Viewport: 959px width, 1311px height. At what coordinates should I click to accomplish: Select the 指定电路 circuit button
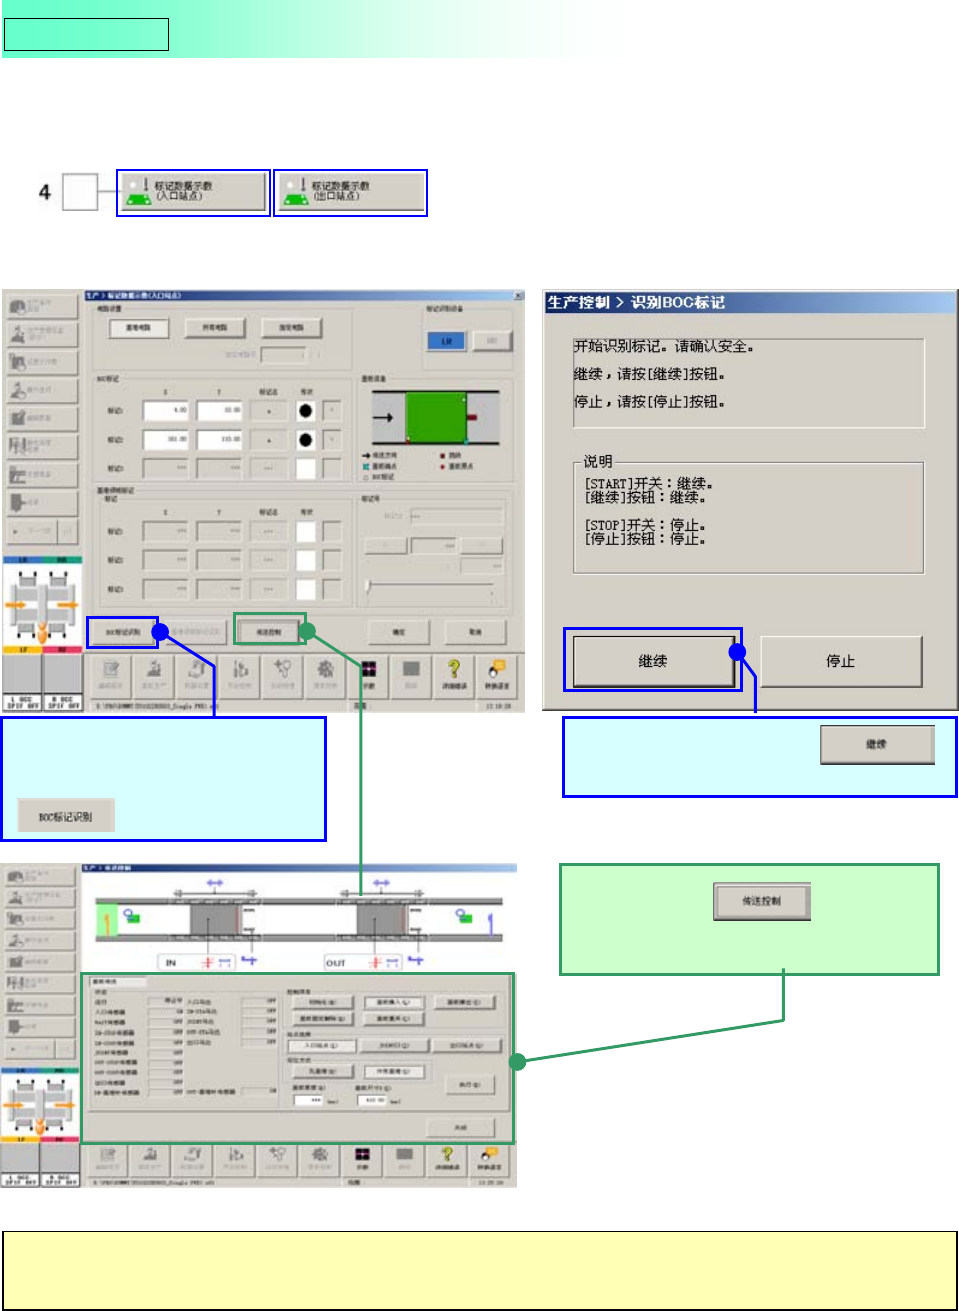coord(291,328)
